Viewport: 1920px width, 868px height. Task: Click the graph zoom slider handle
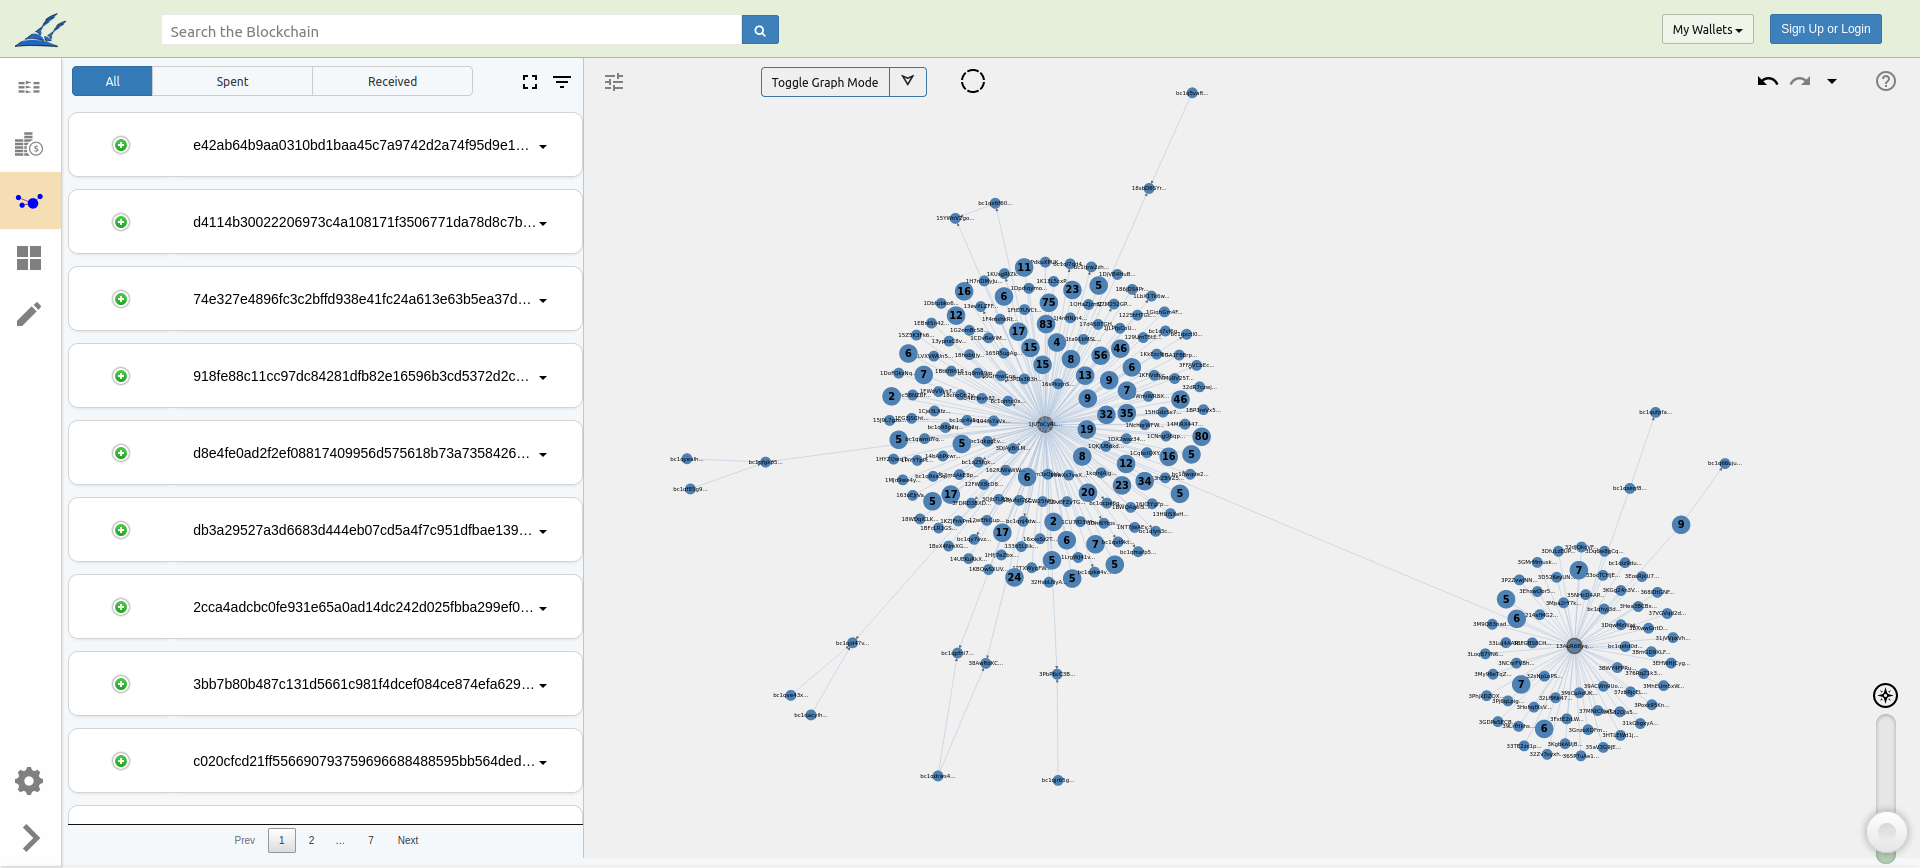[x=1886, y=831]
